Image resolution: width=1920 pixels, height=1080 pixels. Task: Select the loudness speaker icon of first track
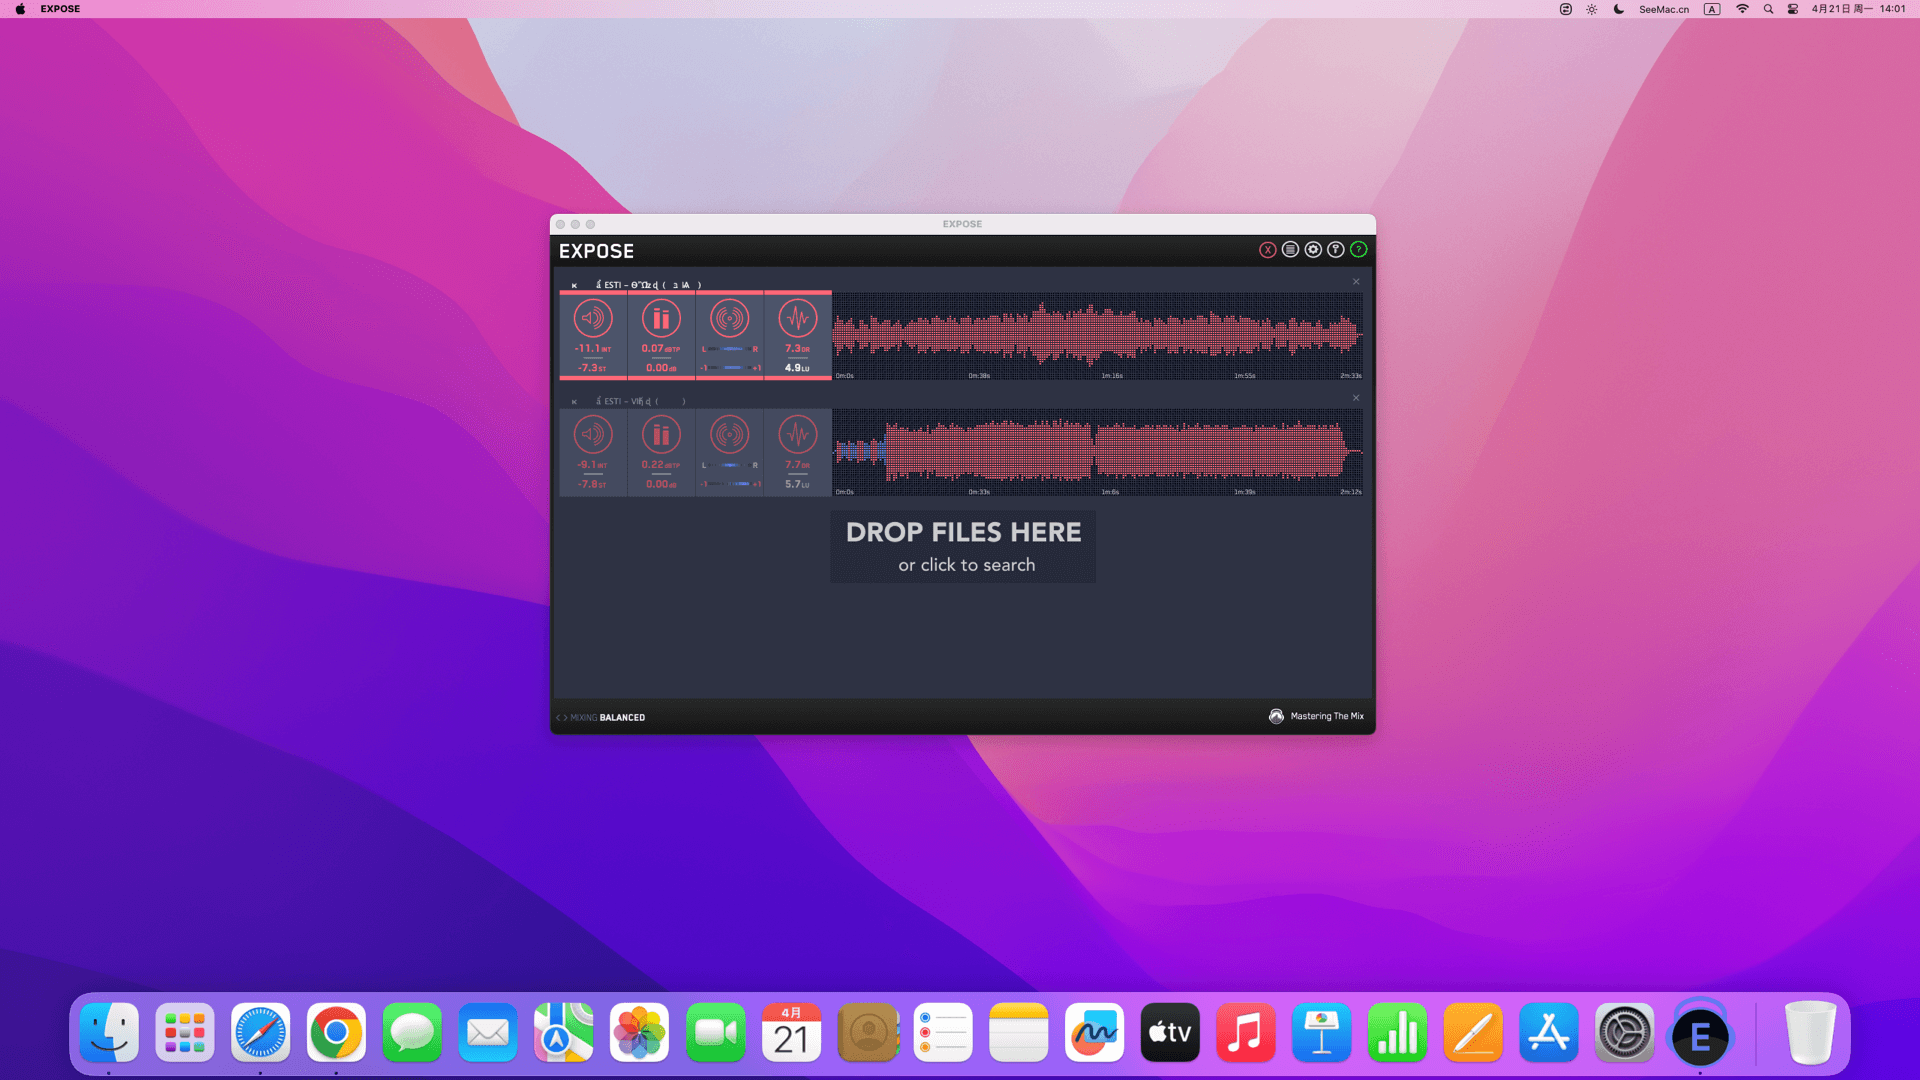coord(593,319)
